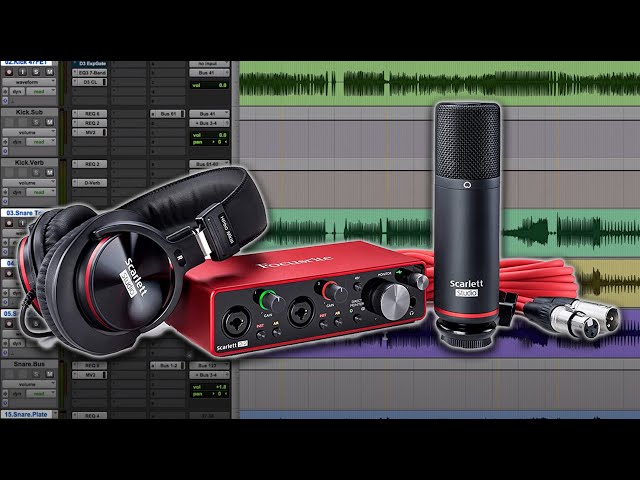Mute the Snare.Bus track

point(49,374)
